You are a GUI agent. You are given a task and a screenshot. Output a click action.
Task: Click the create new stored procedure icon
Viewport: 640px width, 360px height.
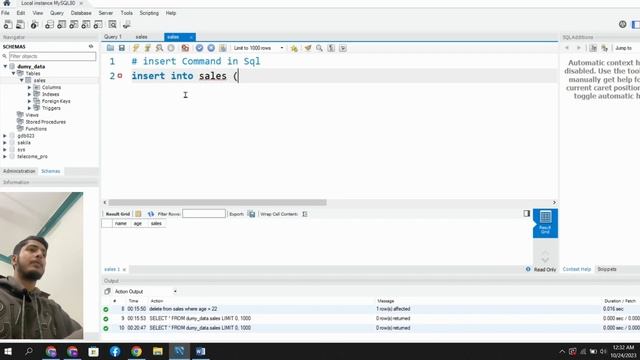[86, 24]
